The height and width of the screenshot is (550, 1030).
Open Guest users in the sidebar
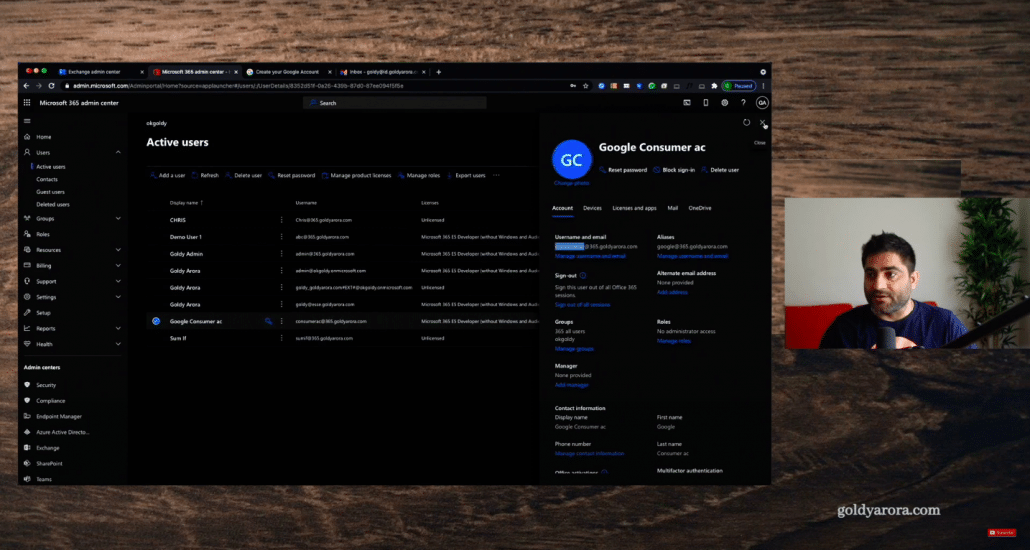50,192
